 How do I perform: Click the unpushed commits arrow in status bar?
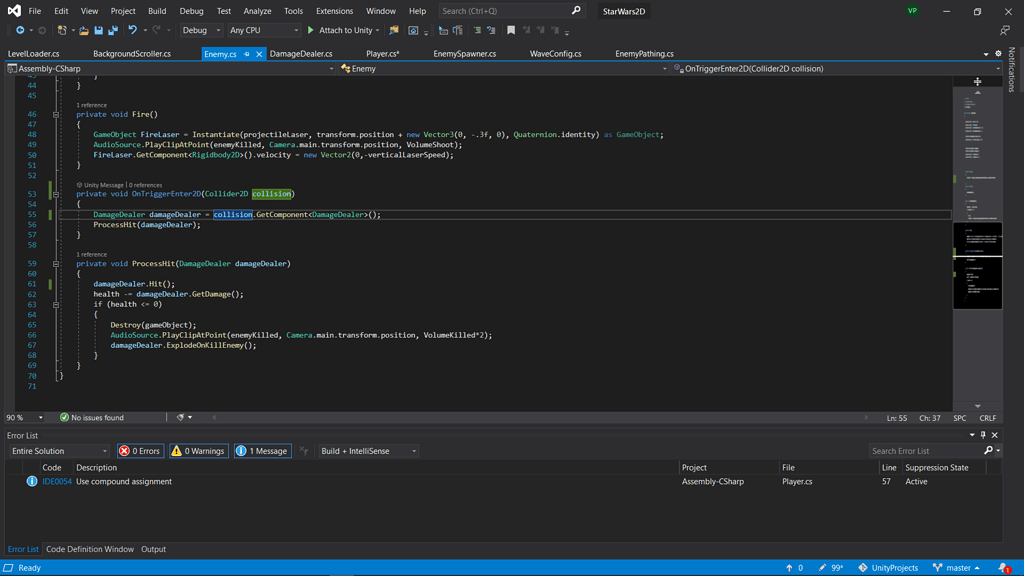pyautogui.click(x=789, y=568)
